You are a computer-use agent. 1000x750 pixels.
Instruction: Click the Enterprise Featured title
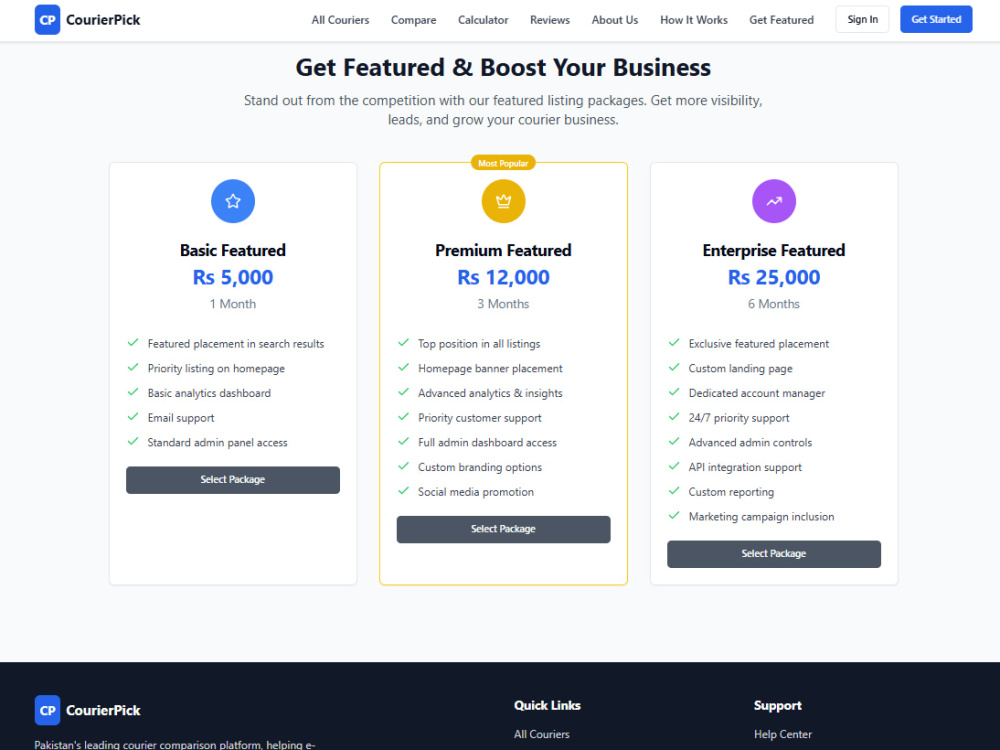click(774, 250)
